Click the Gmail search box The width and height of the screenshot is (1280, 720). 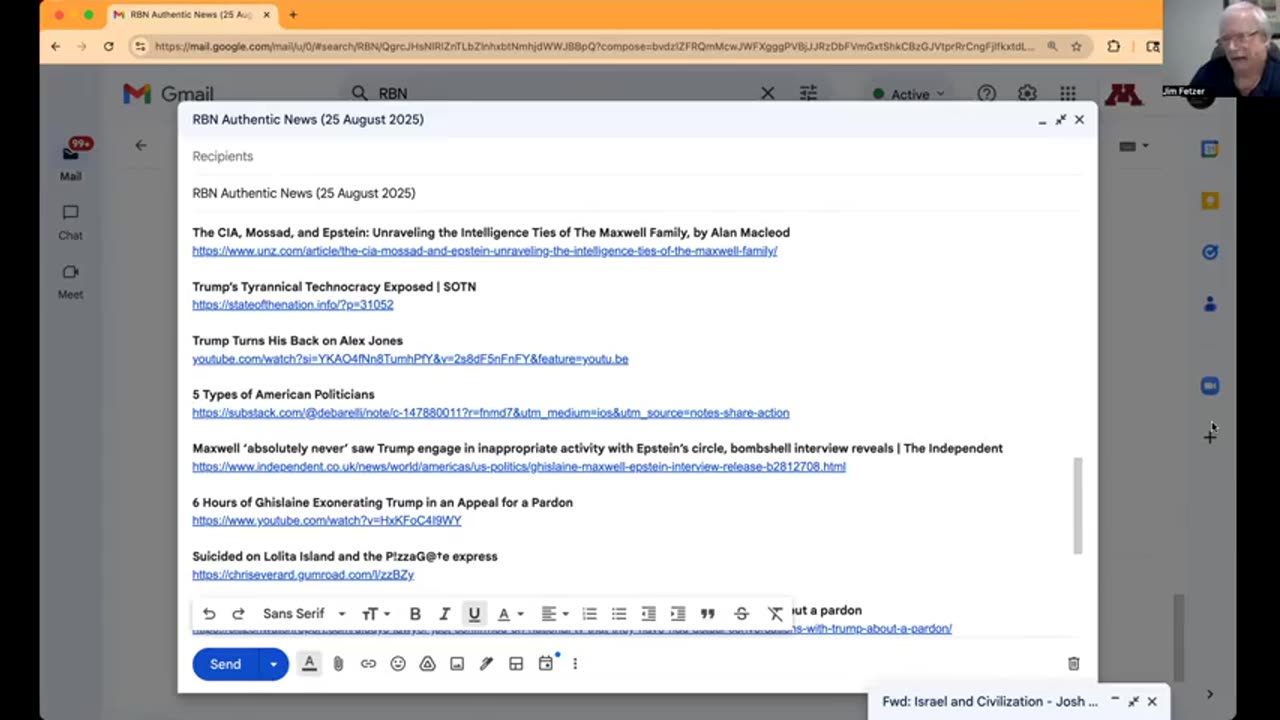tap(560, 93)
